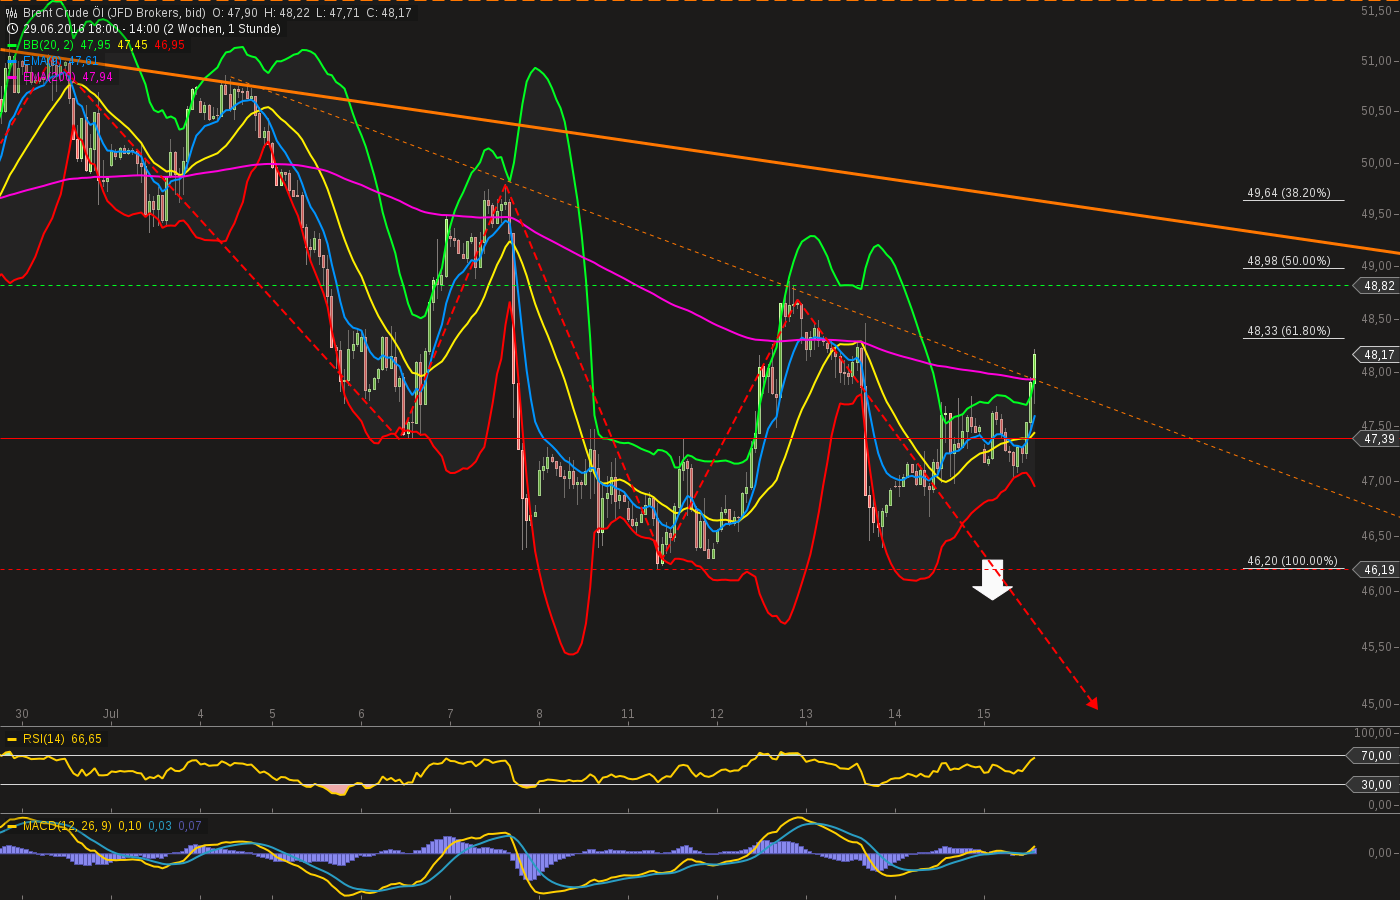Click the red line price tag 47,39
Screen dimensions: 1400x900
pyautogui.click(x=1376, y=439)
